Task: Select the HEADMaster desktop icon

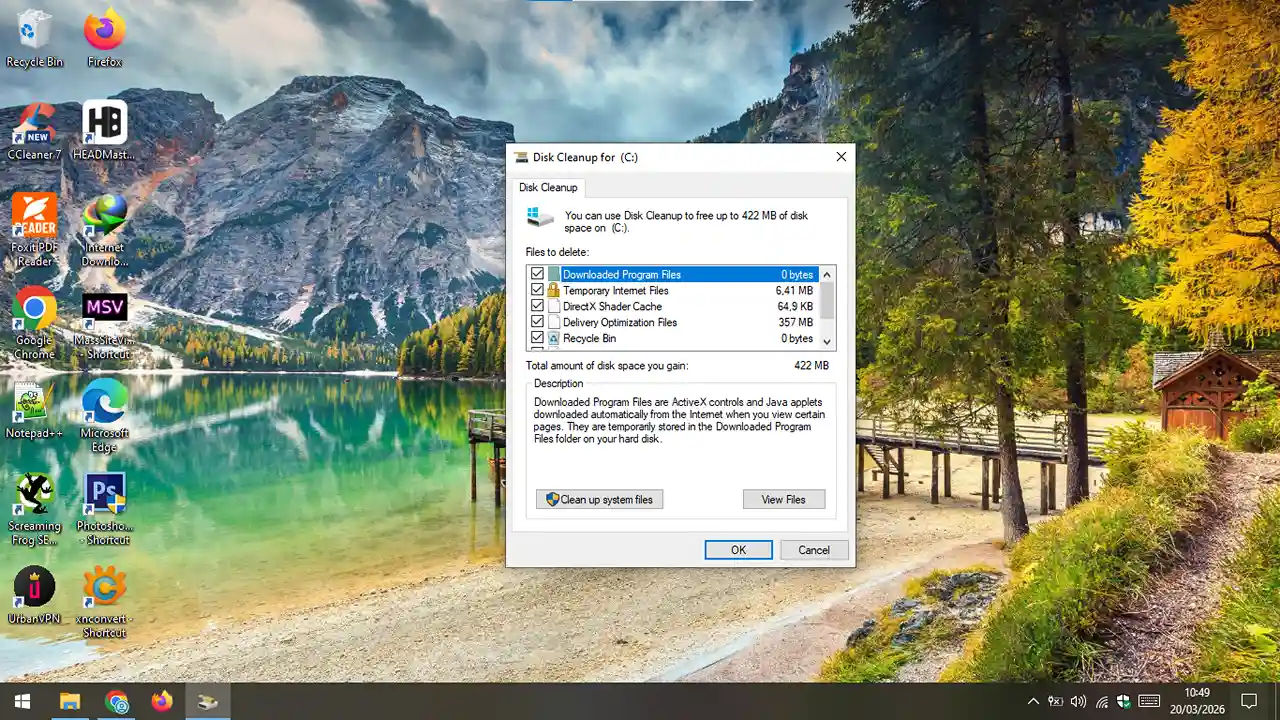Action: (x=104, y=131)
